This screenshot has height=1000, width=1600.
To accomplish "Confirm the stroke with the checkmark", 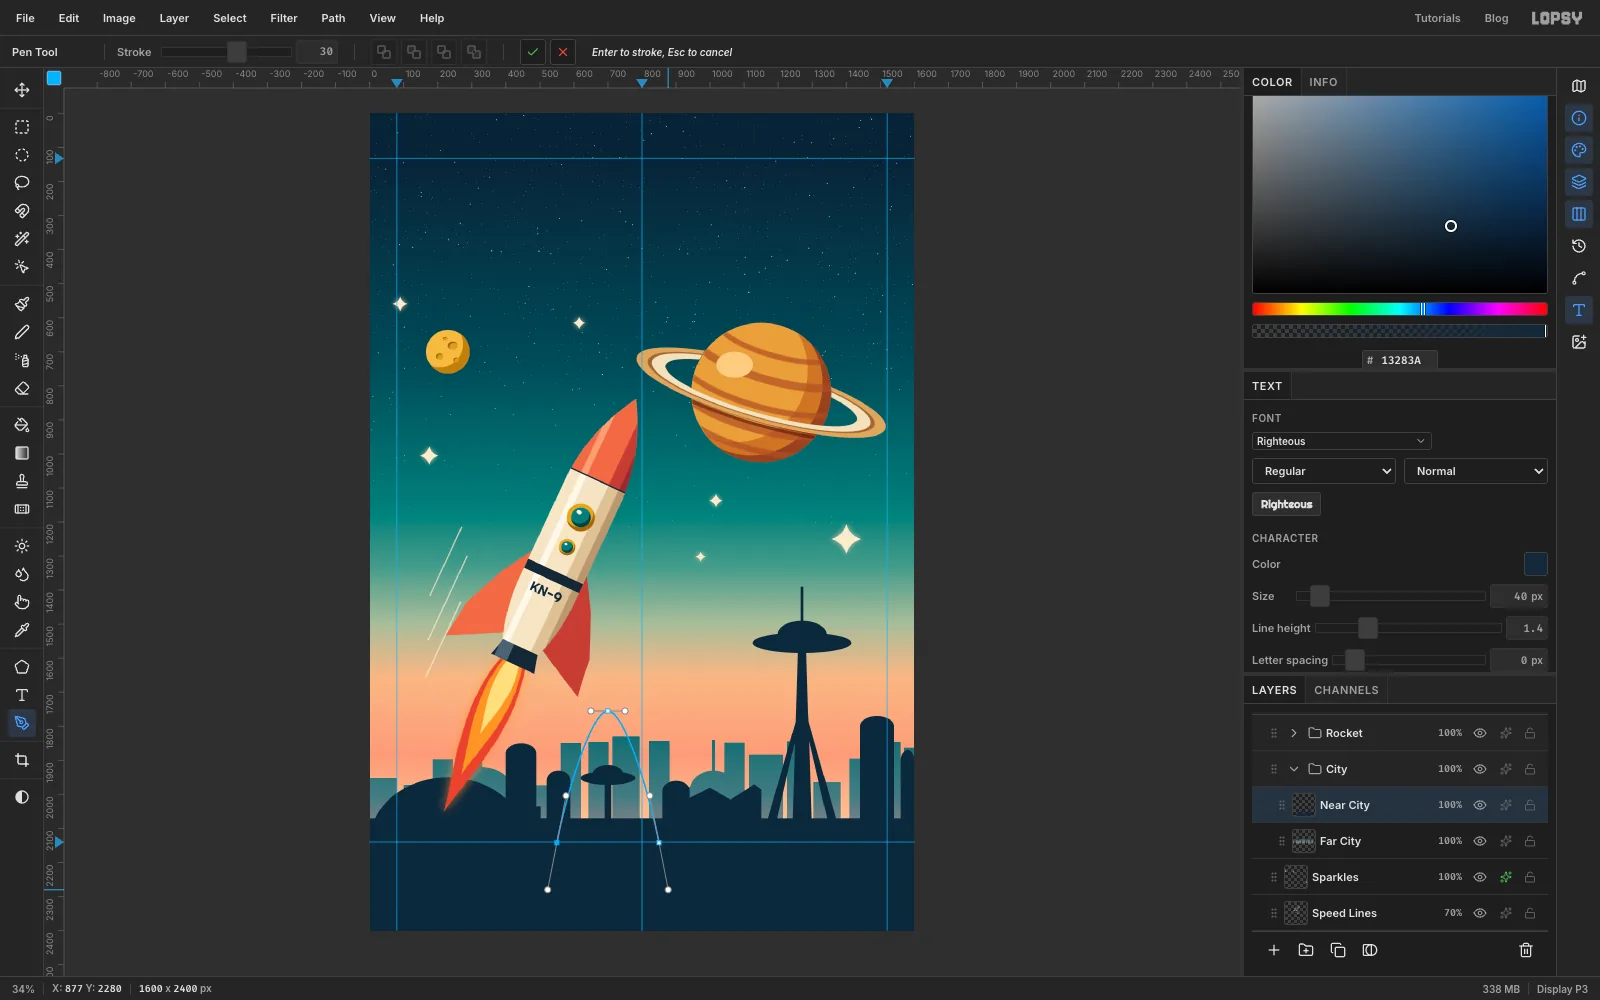I will click(x=533, y=52).
